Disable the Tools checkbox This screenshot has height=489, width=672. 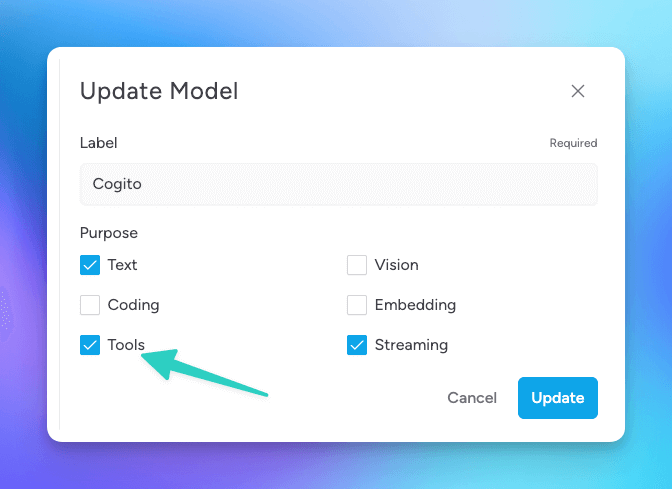(x=90, y=345)
